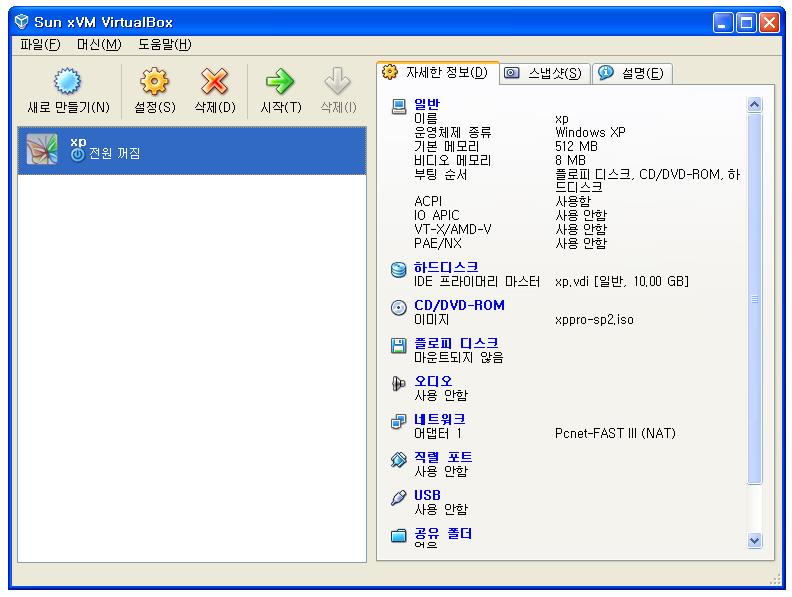This screenshot has height=597, width=792.
Task: Click the VT-X/AMD-V label
Action: (x=453, y=229)
